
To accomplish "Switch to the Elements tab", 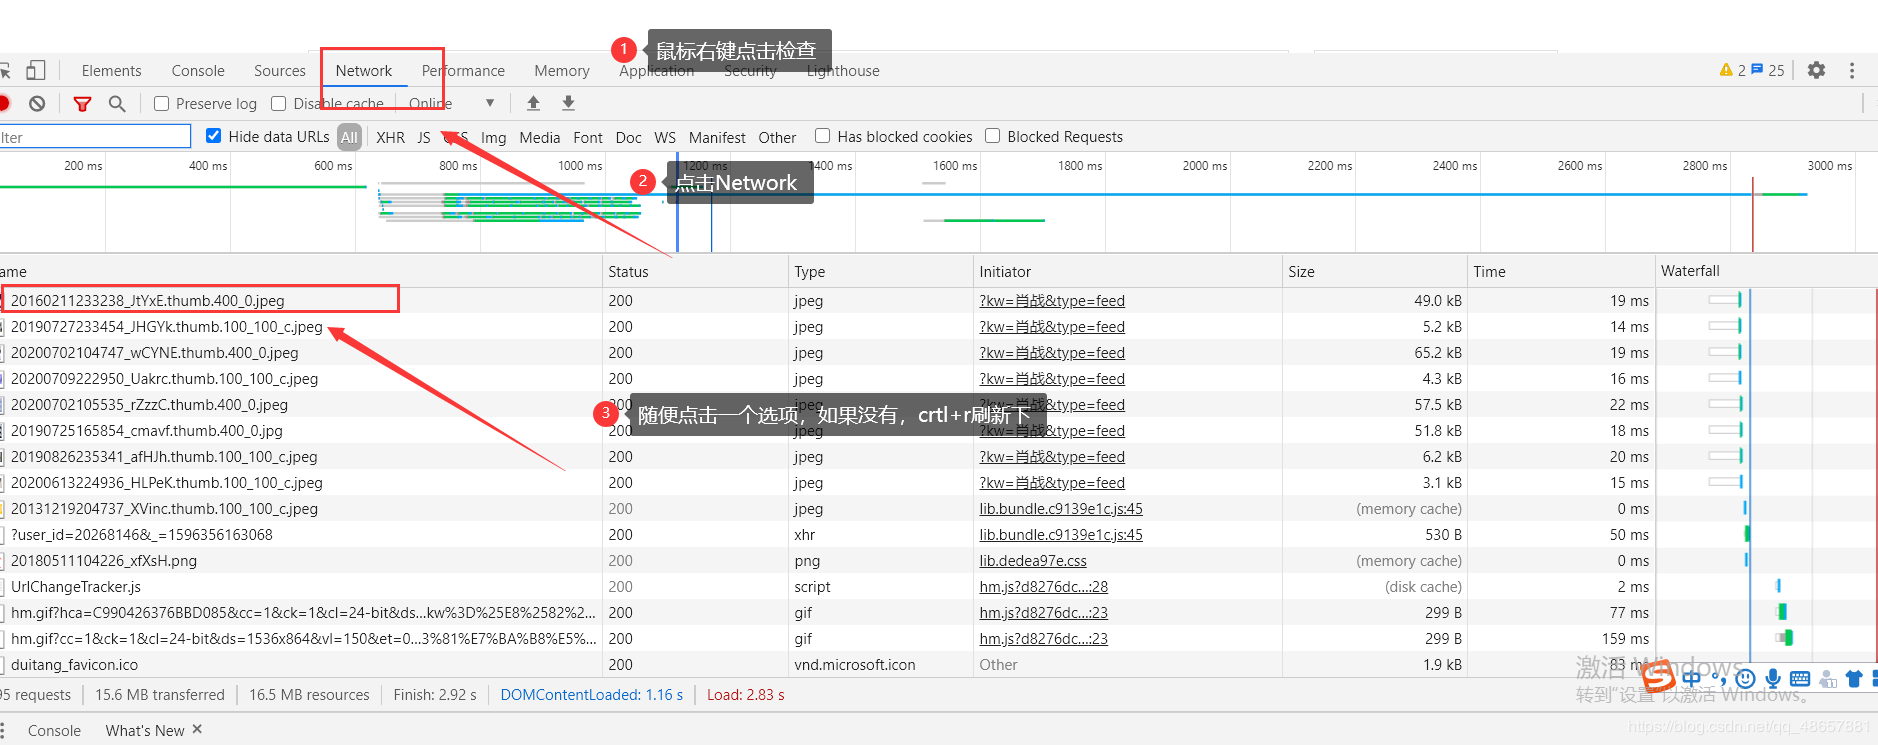I will tap(112, 71).
